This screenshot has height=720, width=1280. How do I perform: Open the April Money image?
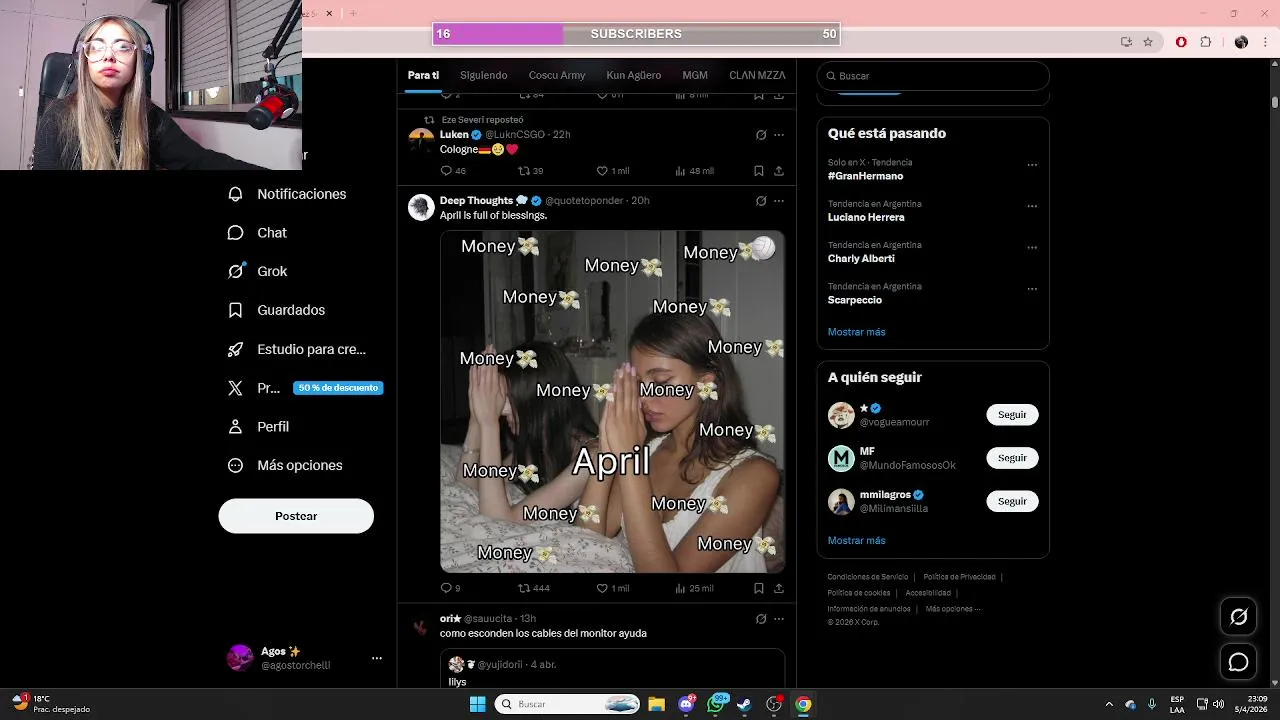[x=612, y=402]
